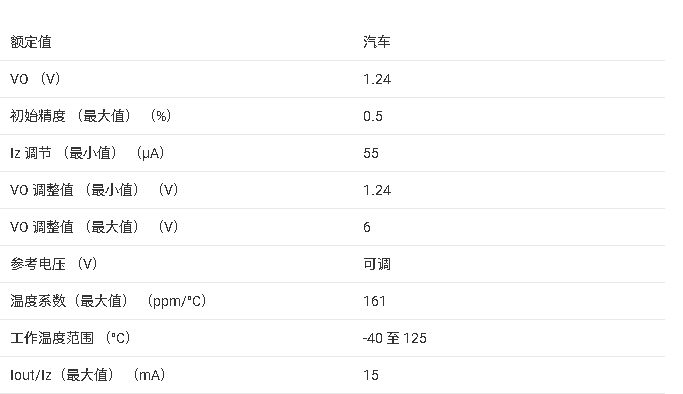The height and width of the screenshot is (394, 683).
Task: Click the VO 调整值 (最小值) (V) label
Action: click(x=94, y=190)
